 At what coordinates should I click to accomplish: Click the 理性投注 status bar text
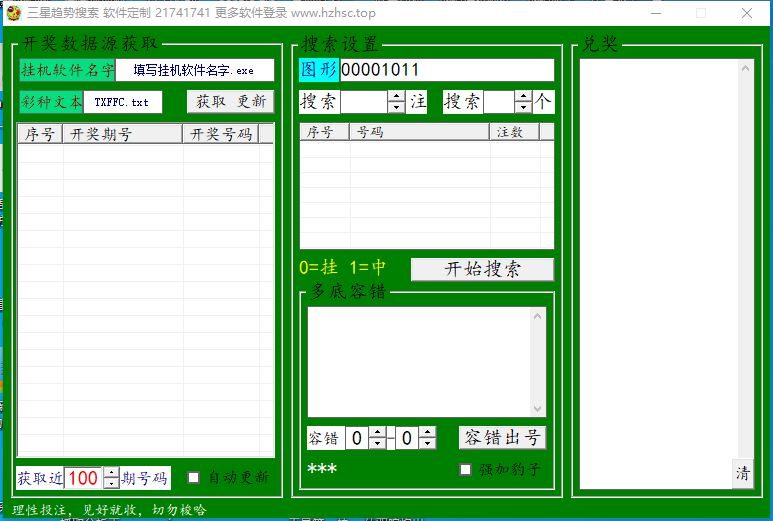[x=109, y=510]
